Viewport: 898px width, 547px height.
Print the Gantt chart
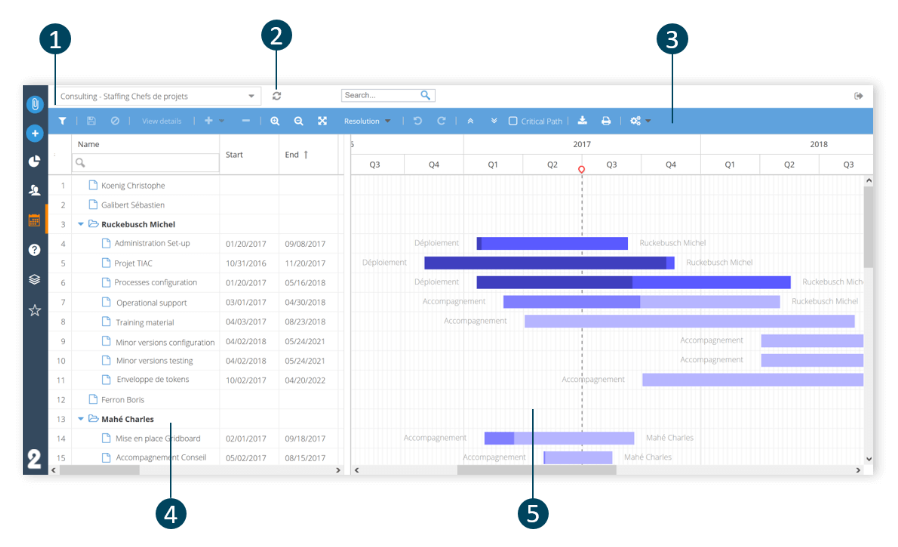(606, 121)
